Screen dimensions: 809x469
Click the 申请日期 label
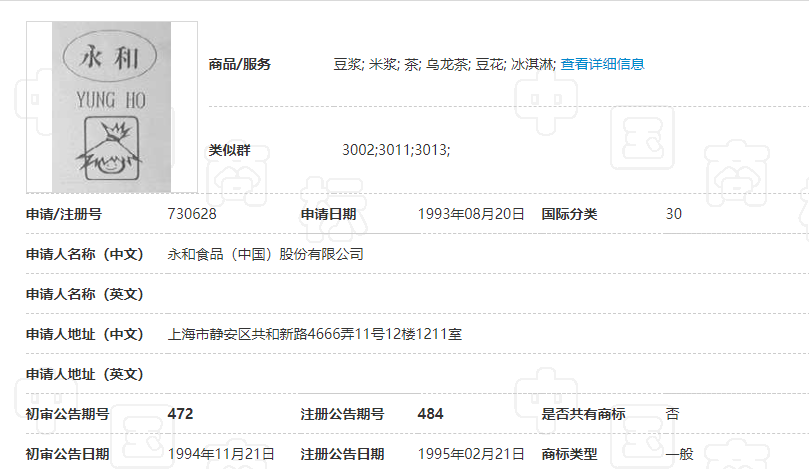[328, 214]
